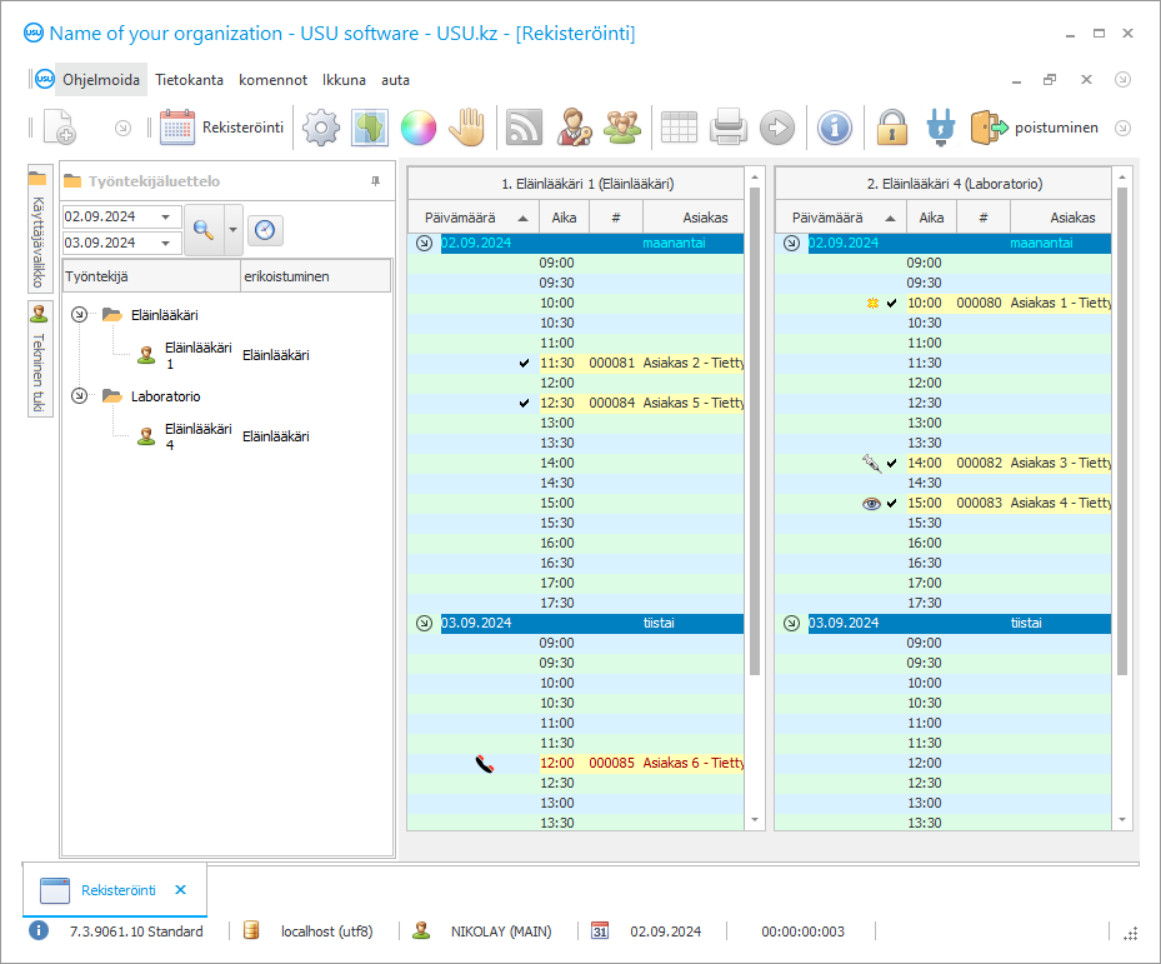Click the new document icon in the toolbar
Image resolution: width=1161 pixels, height=964 pixels.
tap(59, 127)
